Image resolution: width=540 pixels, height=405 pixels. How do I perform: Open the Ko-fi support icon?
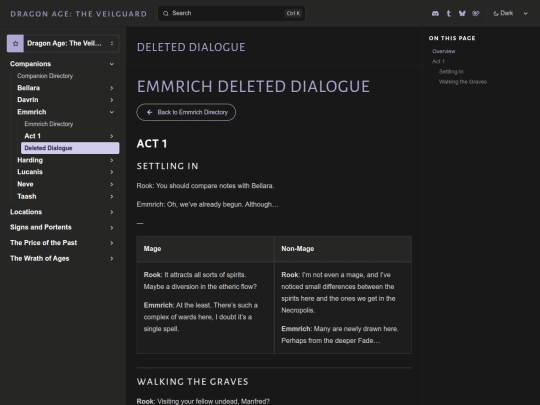point(476,13)
